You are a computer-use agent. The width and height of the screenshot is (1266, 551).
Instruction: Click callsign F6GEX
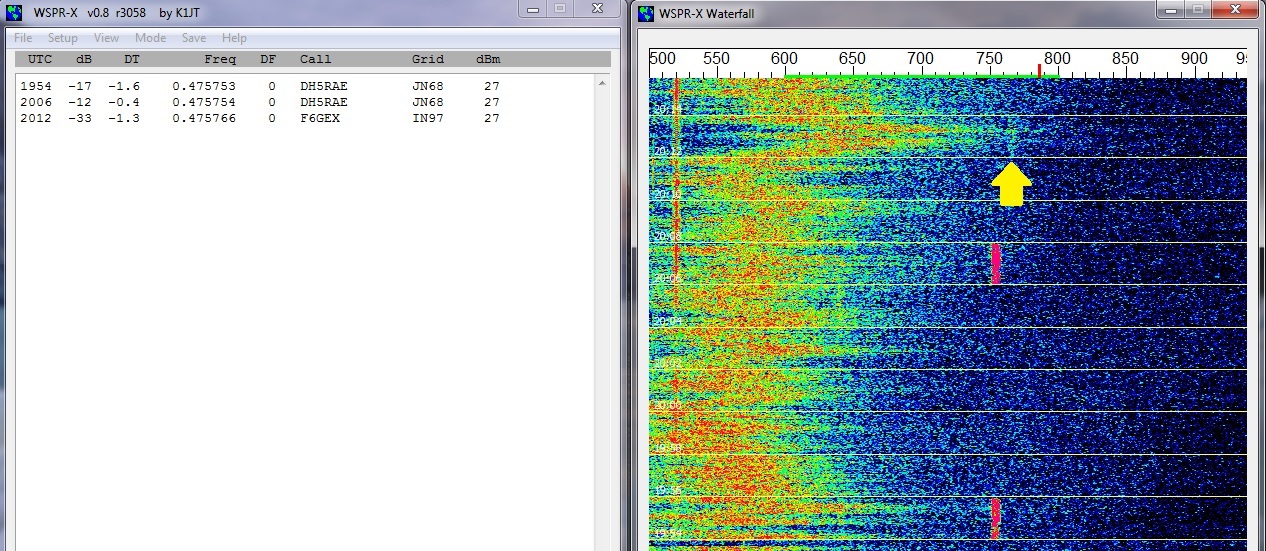click(320, 118)
